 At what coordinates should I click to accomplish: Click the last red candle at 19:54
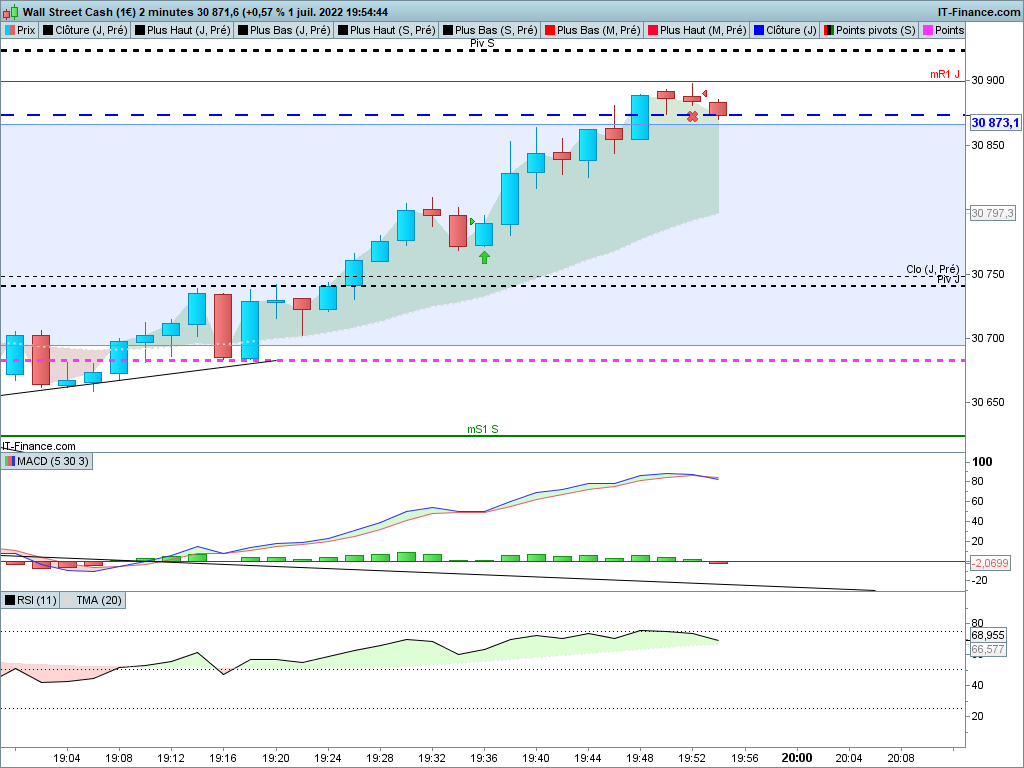718,109
